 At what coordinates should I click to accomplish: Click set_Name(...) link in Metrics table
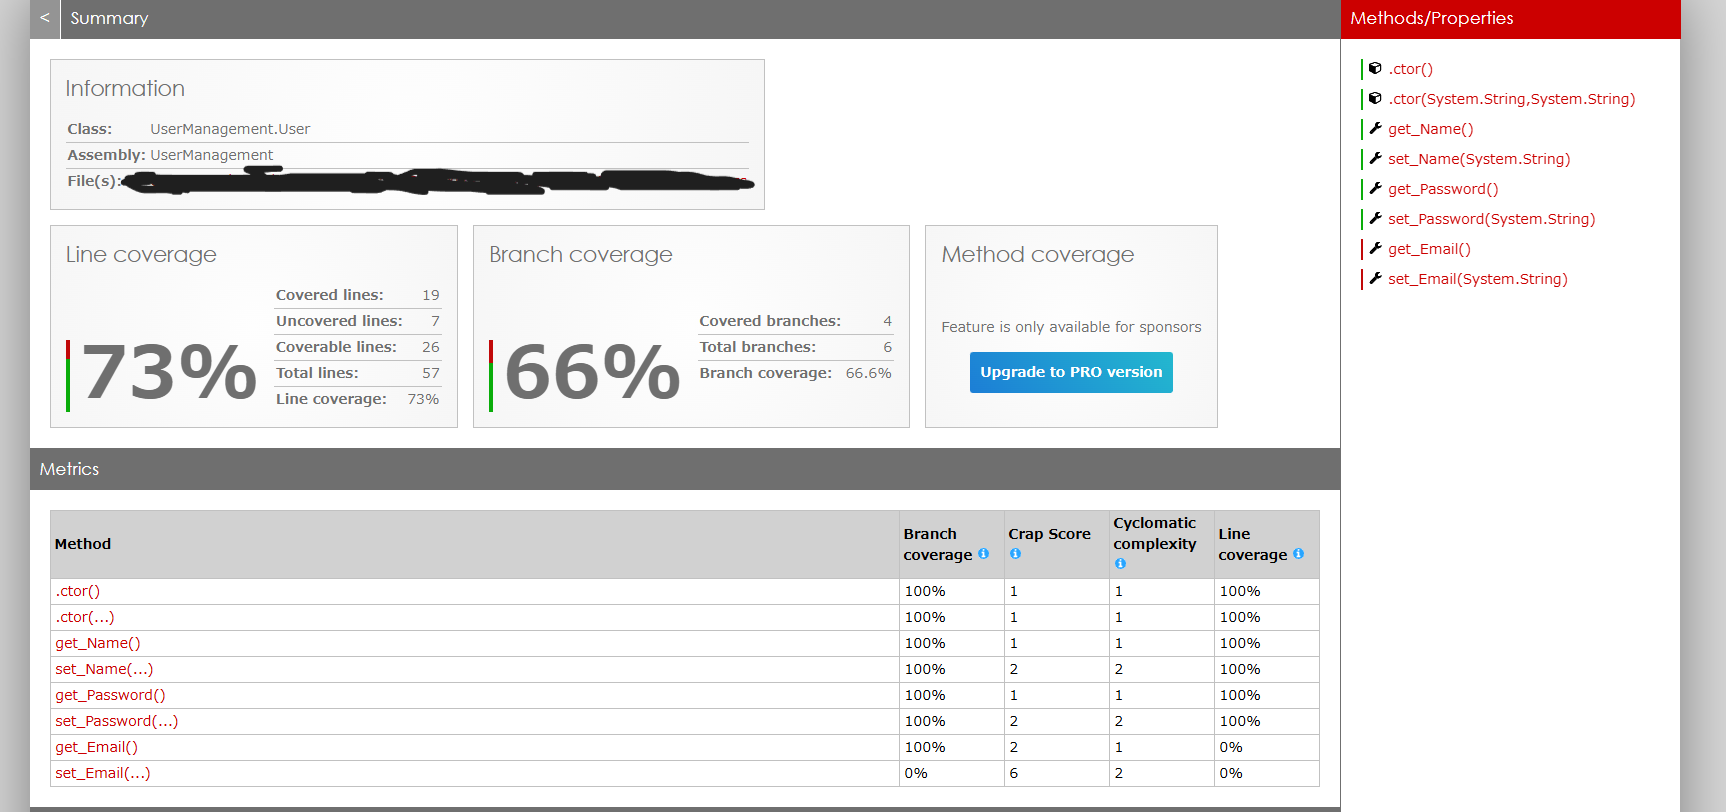104,669
